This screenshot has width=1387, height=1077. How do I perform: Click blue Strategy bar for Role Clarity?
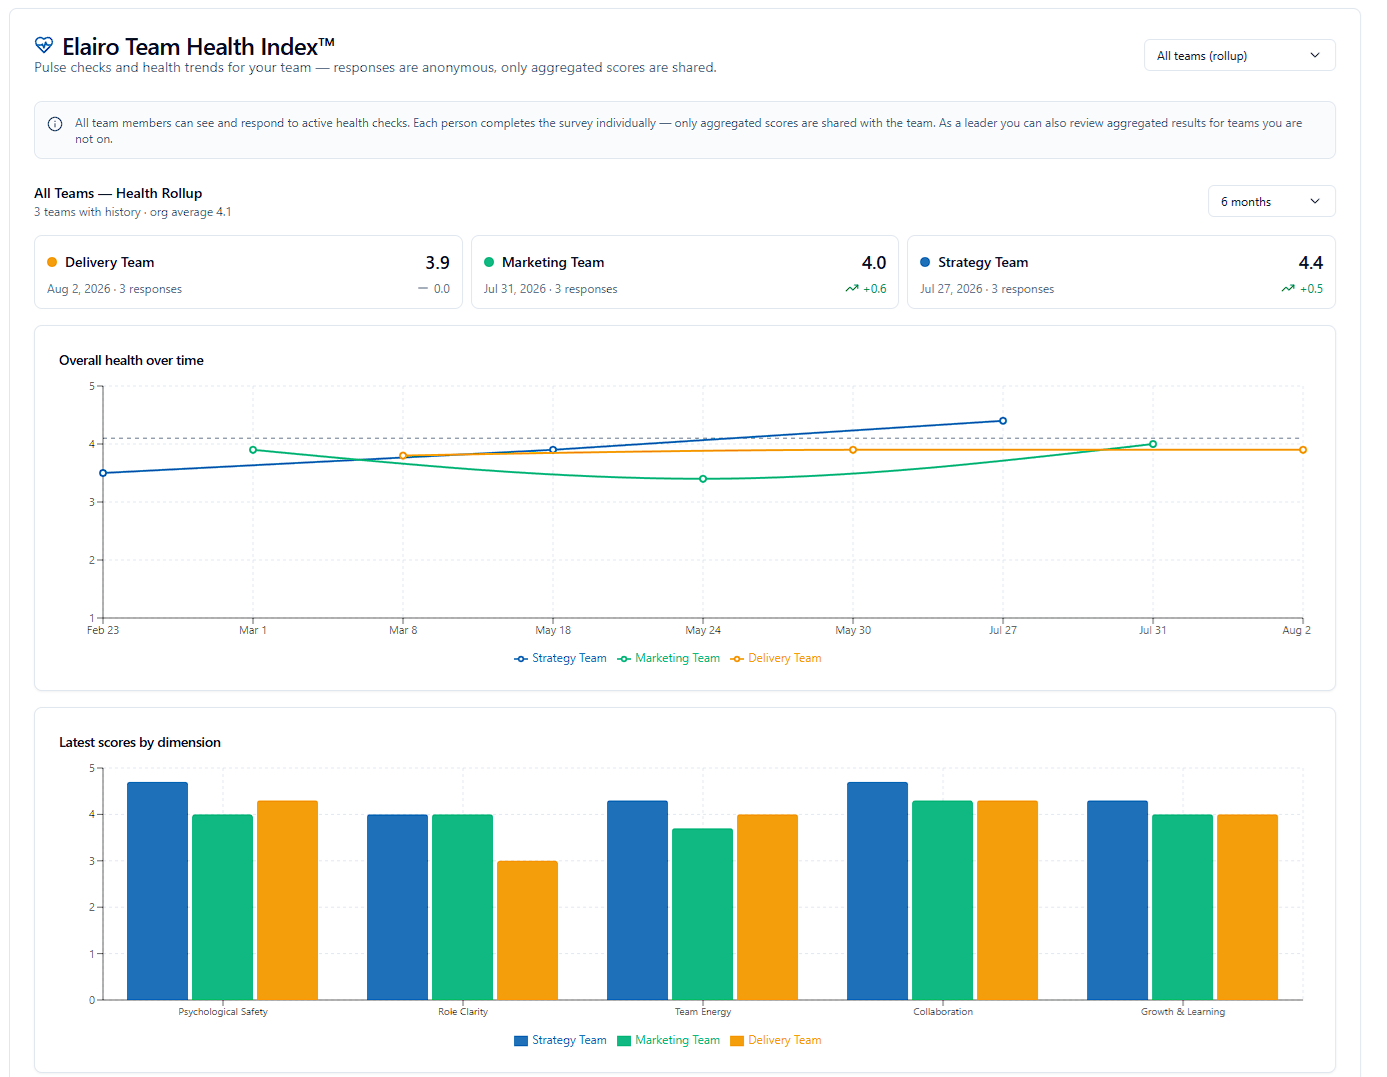(397, 907)
